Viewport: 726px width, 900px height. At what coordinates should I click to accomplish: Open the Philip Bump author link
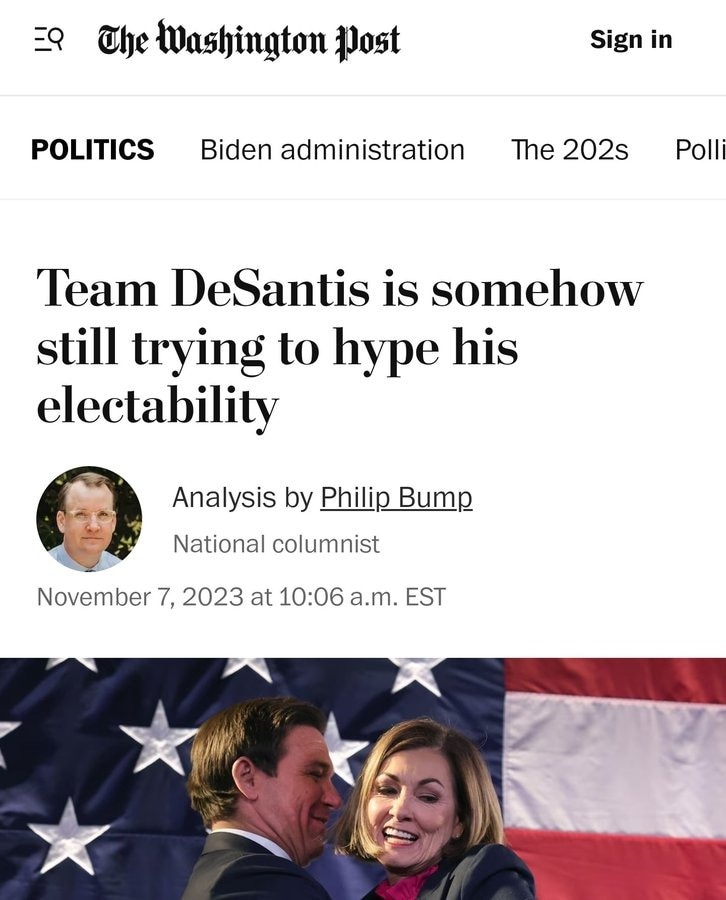click(x=396, y=497)
